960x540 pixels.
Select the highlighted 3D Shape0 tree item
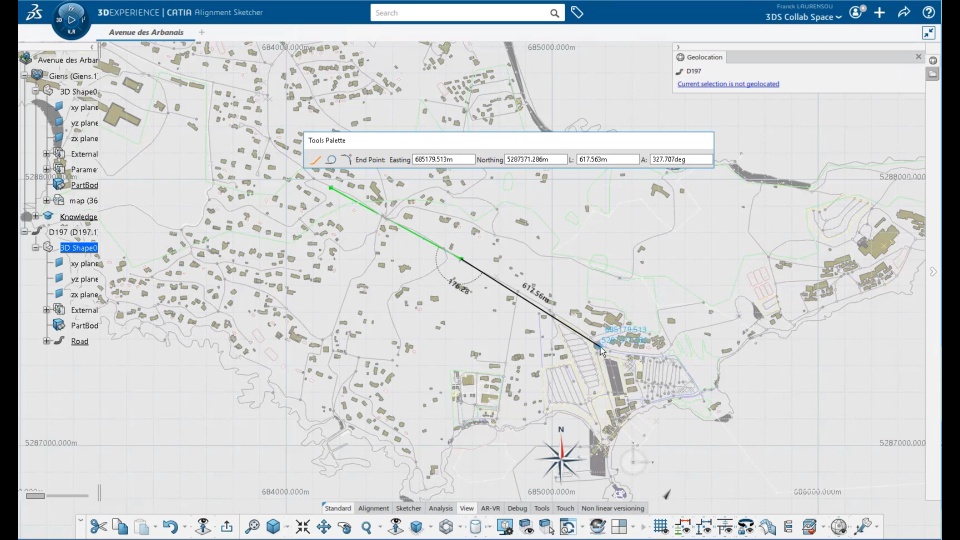(78, 247)
